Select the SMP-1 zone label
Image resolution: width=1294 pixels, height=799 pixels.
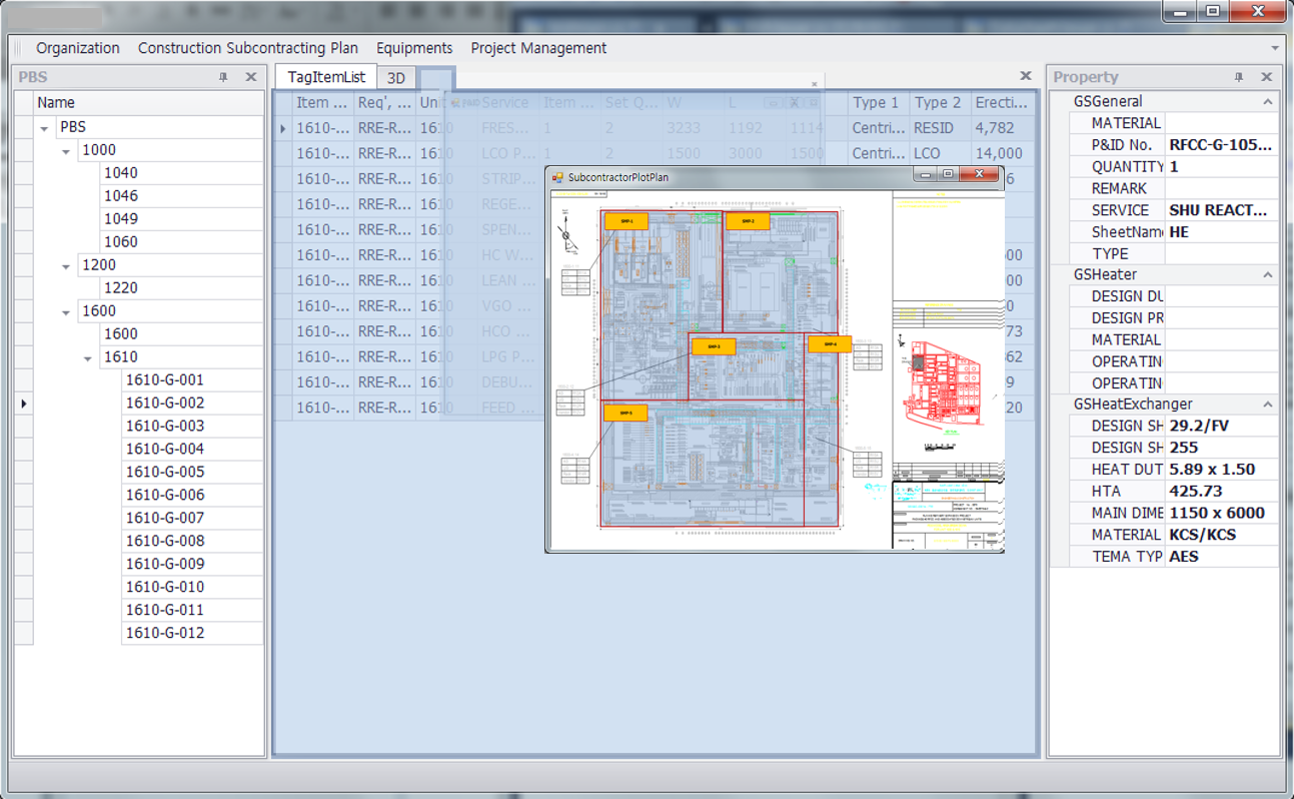[x=627, y=221]
